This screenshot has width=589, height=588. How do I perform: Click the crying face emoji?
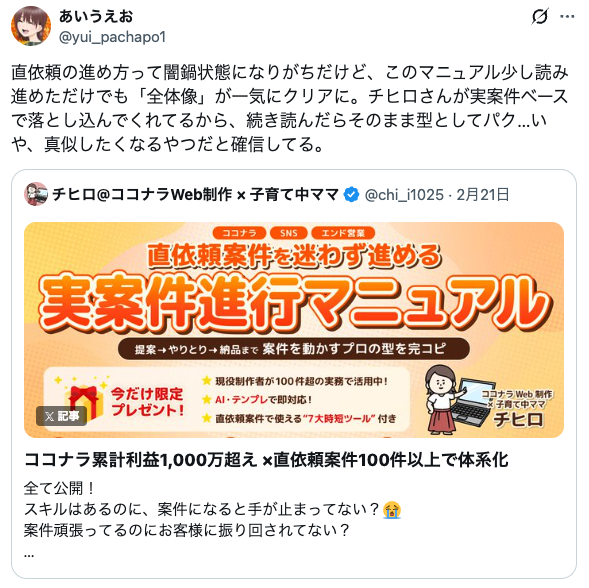coord(392,510)
